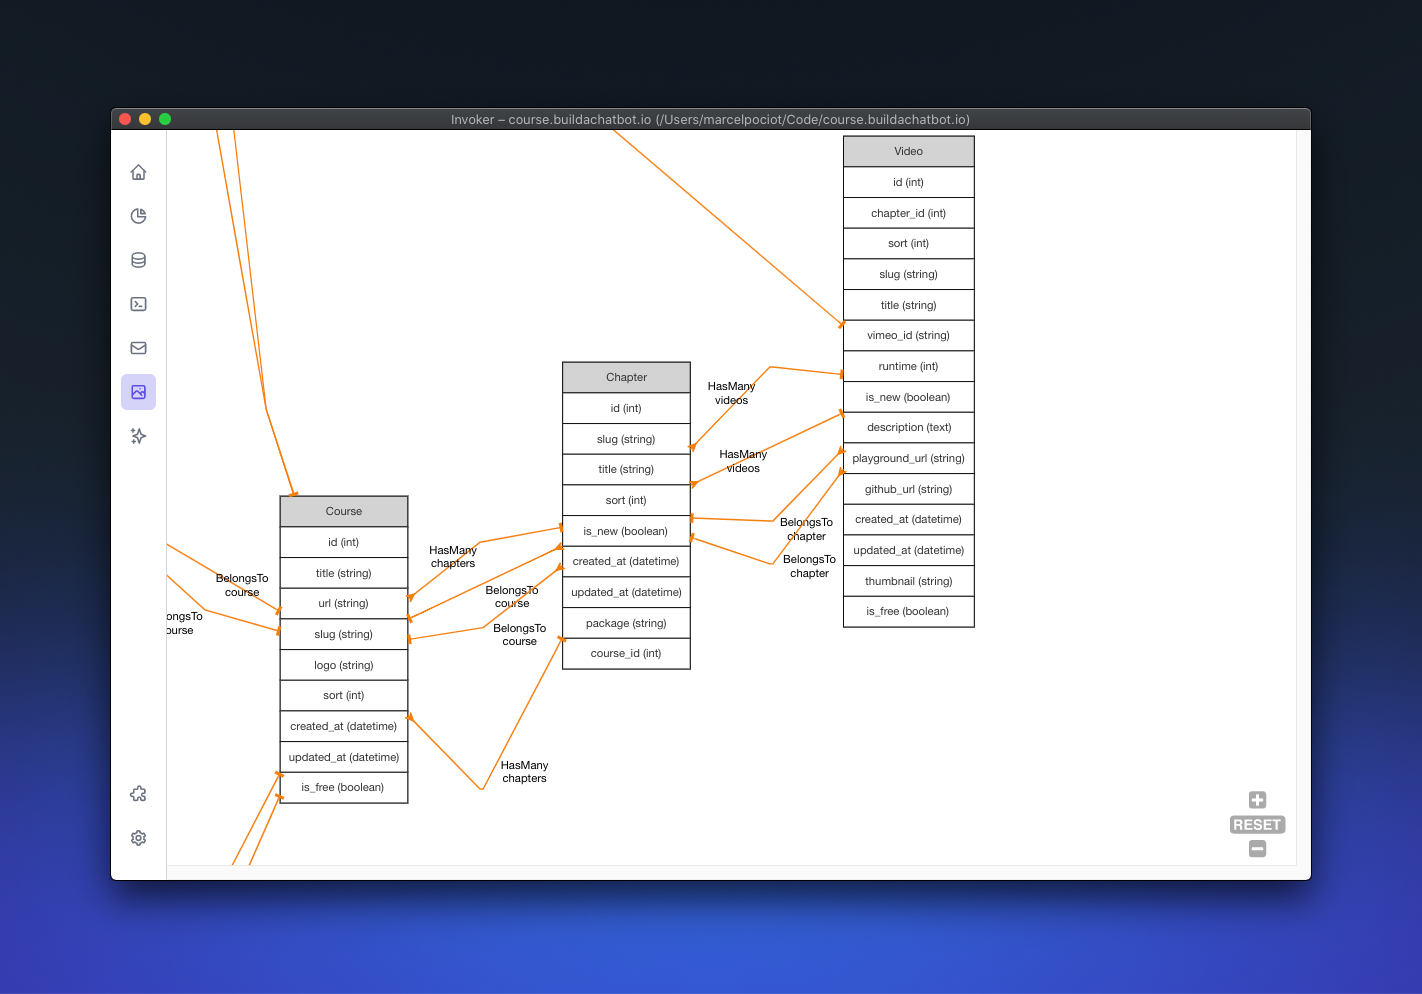This screenshot has height=994, width=1422.
Task: Launch the terminal console icon
Action: click(138, 304)
